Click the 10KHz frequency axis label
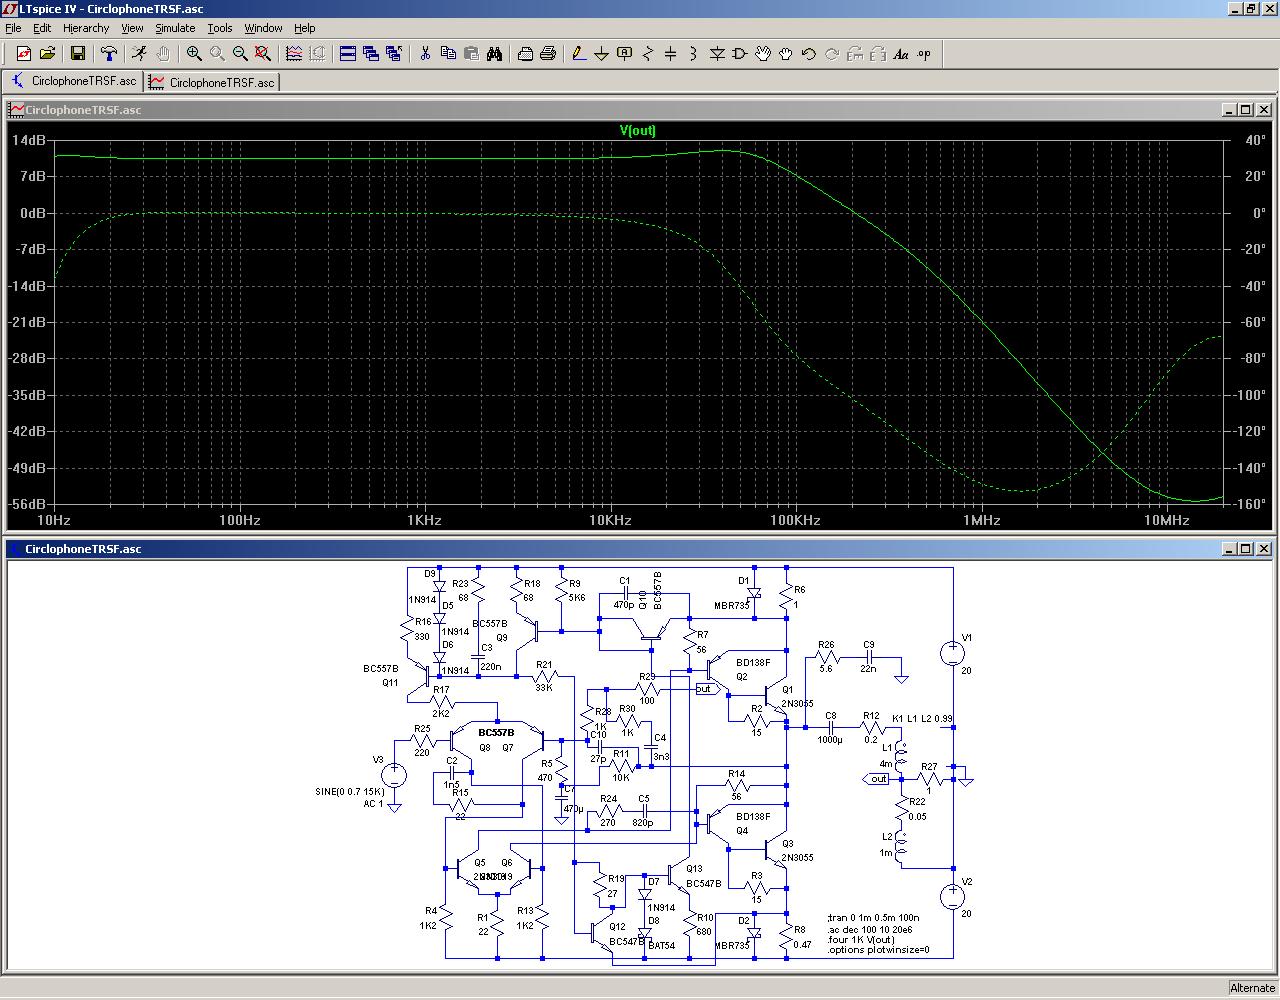Screen dimensions: 1280x1000 (610, 520)
